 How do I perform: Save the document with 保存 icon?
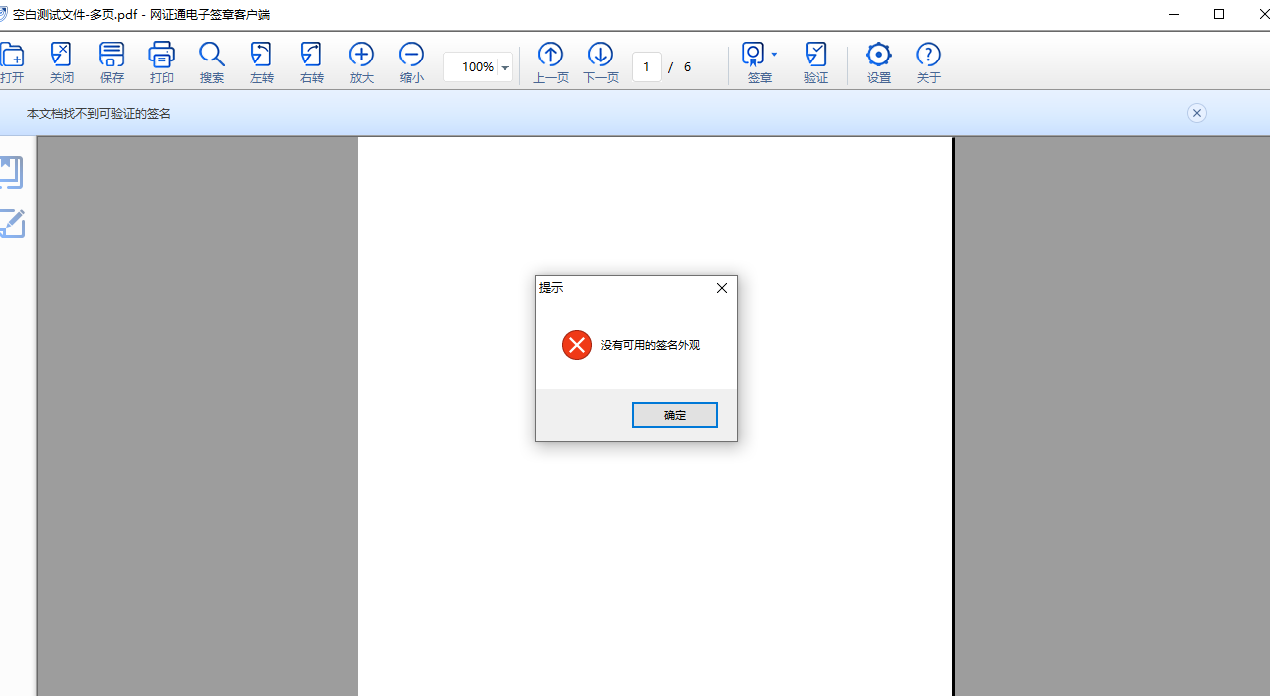point(112,56)
